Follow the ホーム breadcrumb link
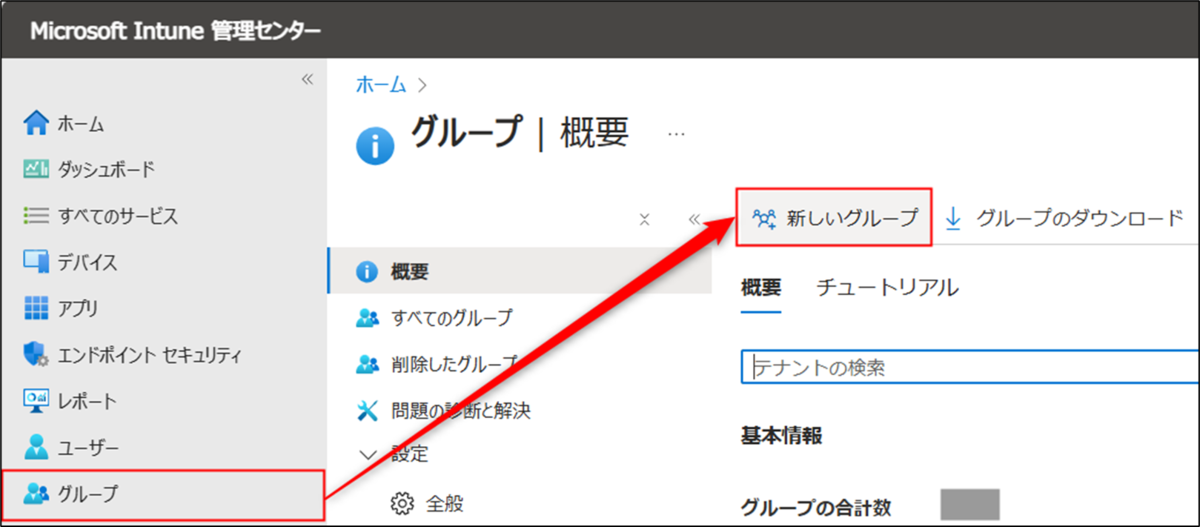Image resolution: width=1200 pixels, height=527 pixels. (380, 85)
